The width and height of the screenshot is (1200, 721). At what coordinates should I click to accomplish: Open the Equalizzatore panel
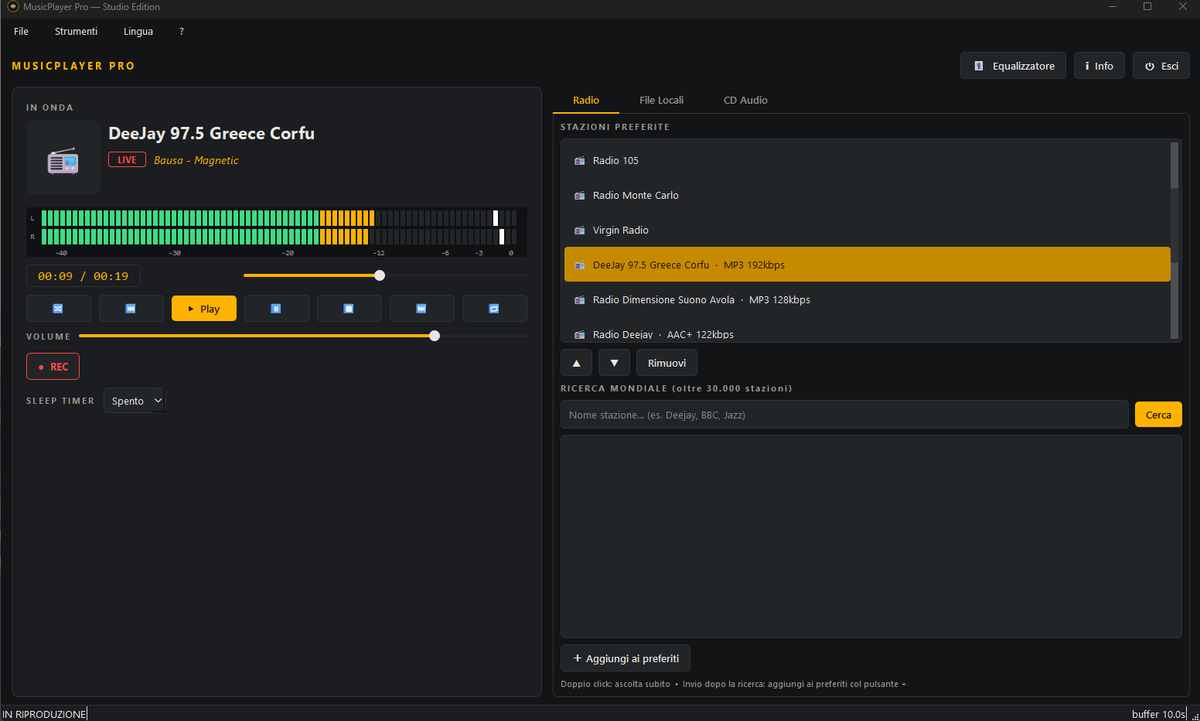tap(1014, 66)
